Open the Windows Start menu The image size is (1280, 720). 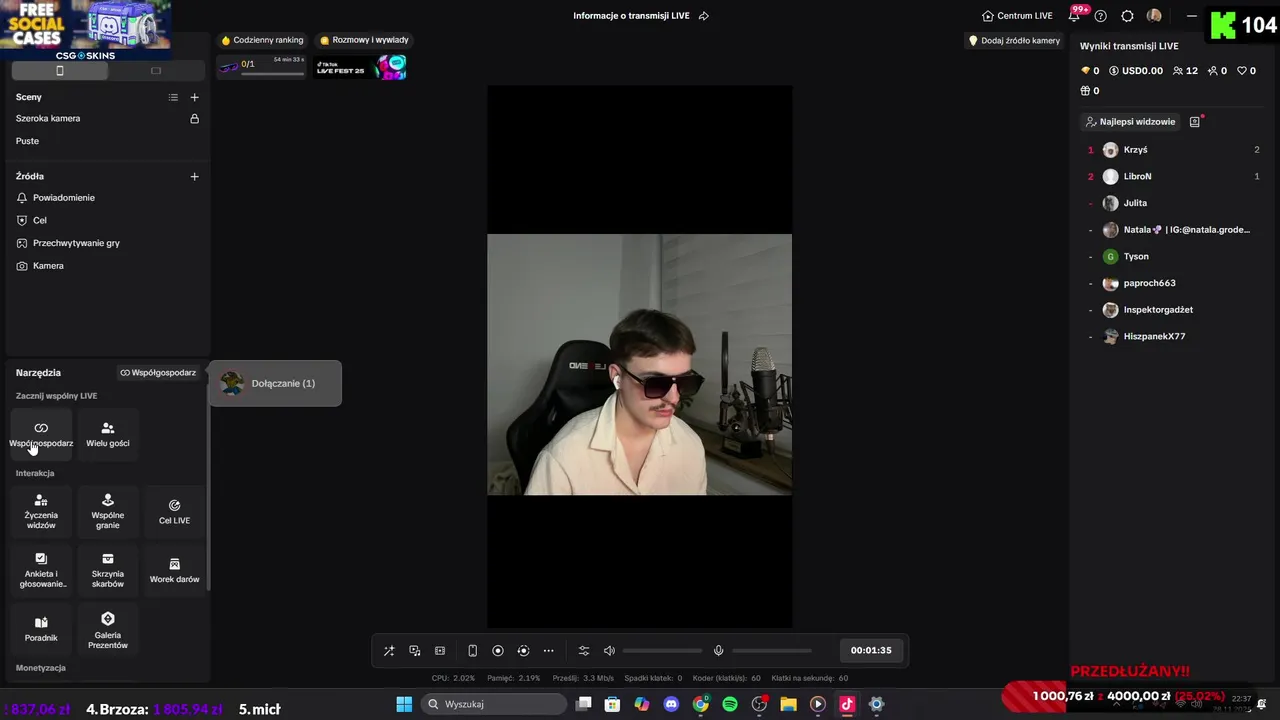coord(404,704)
